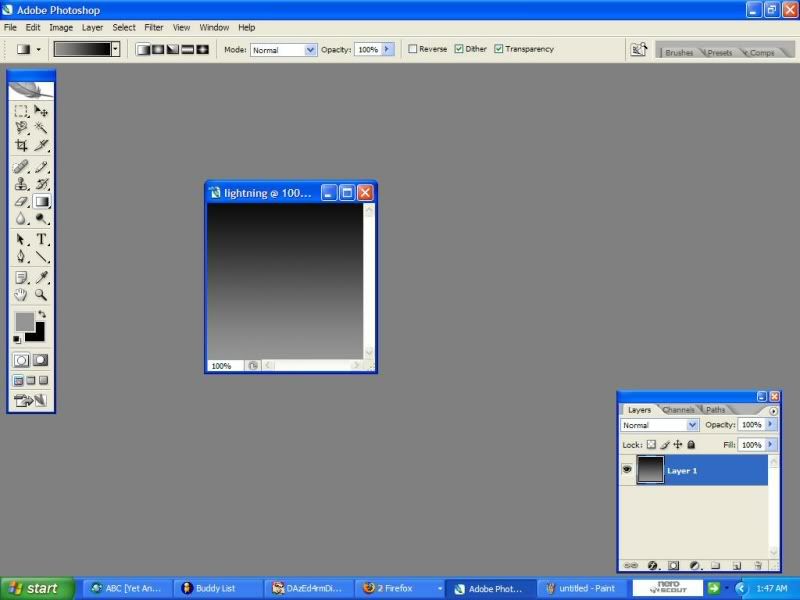Viewport: 800px width, 600px height.
Task: Select the Slice tool
Action: tap(41, 145)
